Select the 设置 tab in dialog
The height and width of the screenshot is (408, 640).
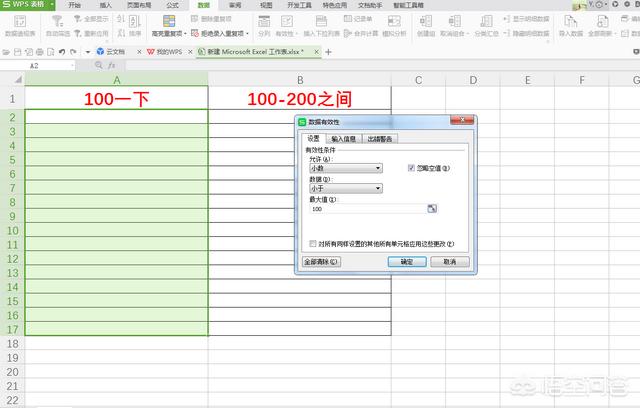[x=313, y=138]
